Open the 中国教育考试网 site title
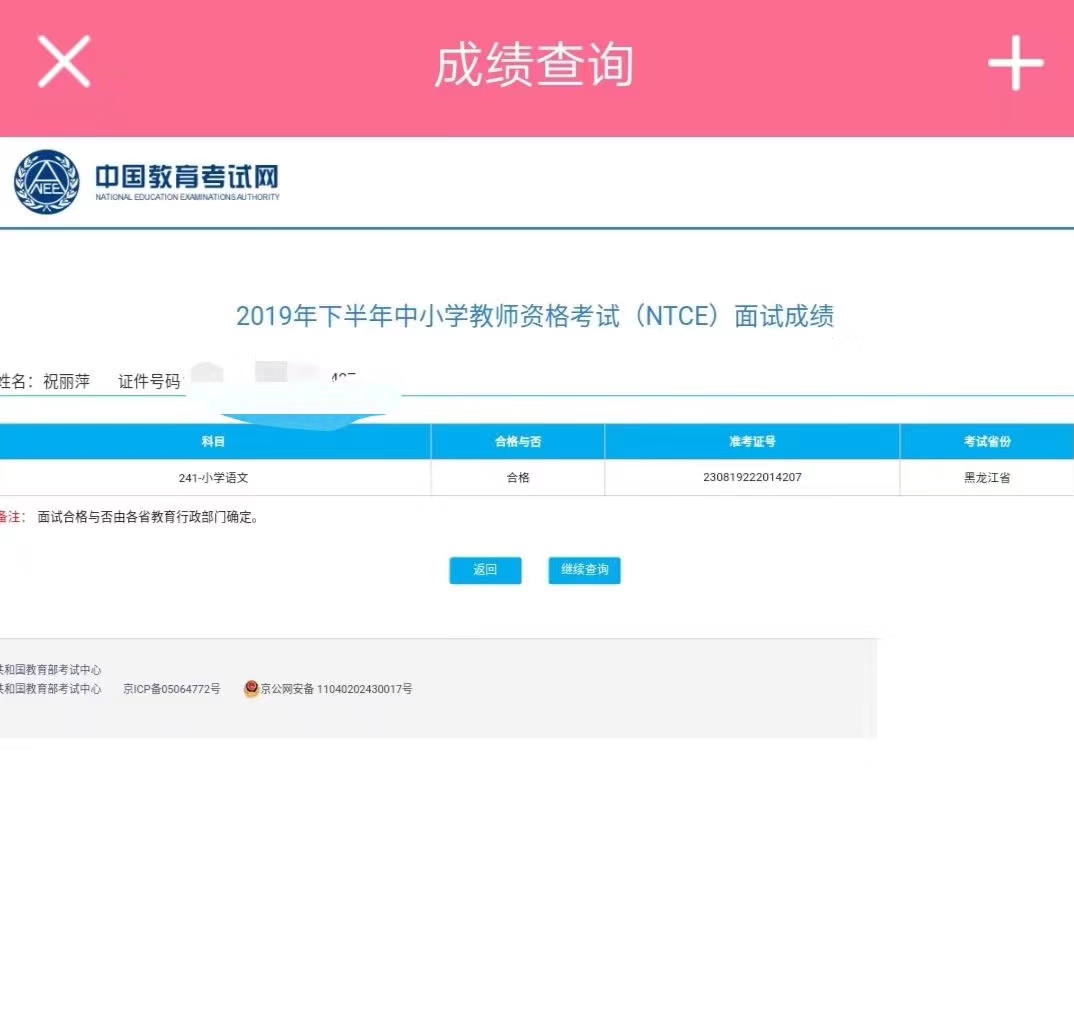 pos(187,178)
